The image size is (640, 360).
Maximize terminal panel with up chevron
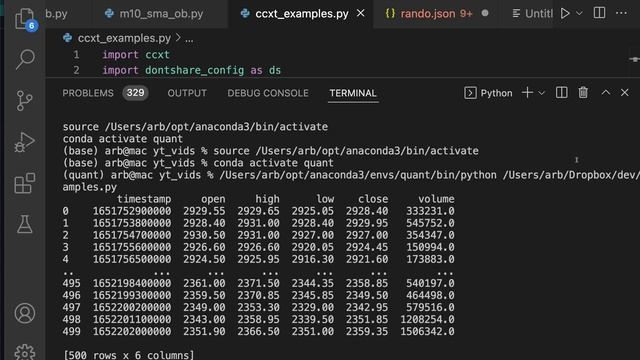click(606, 93)
